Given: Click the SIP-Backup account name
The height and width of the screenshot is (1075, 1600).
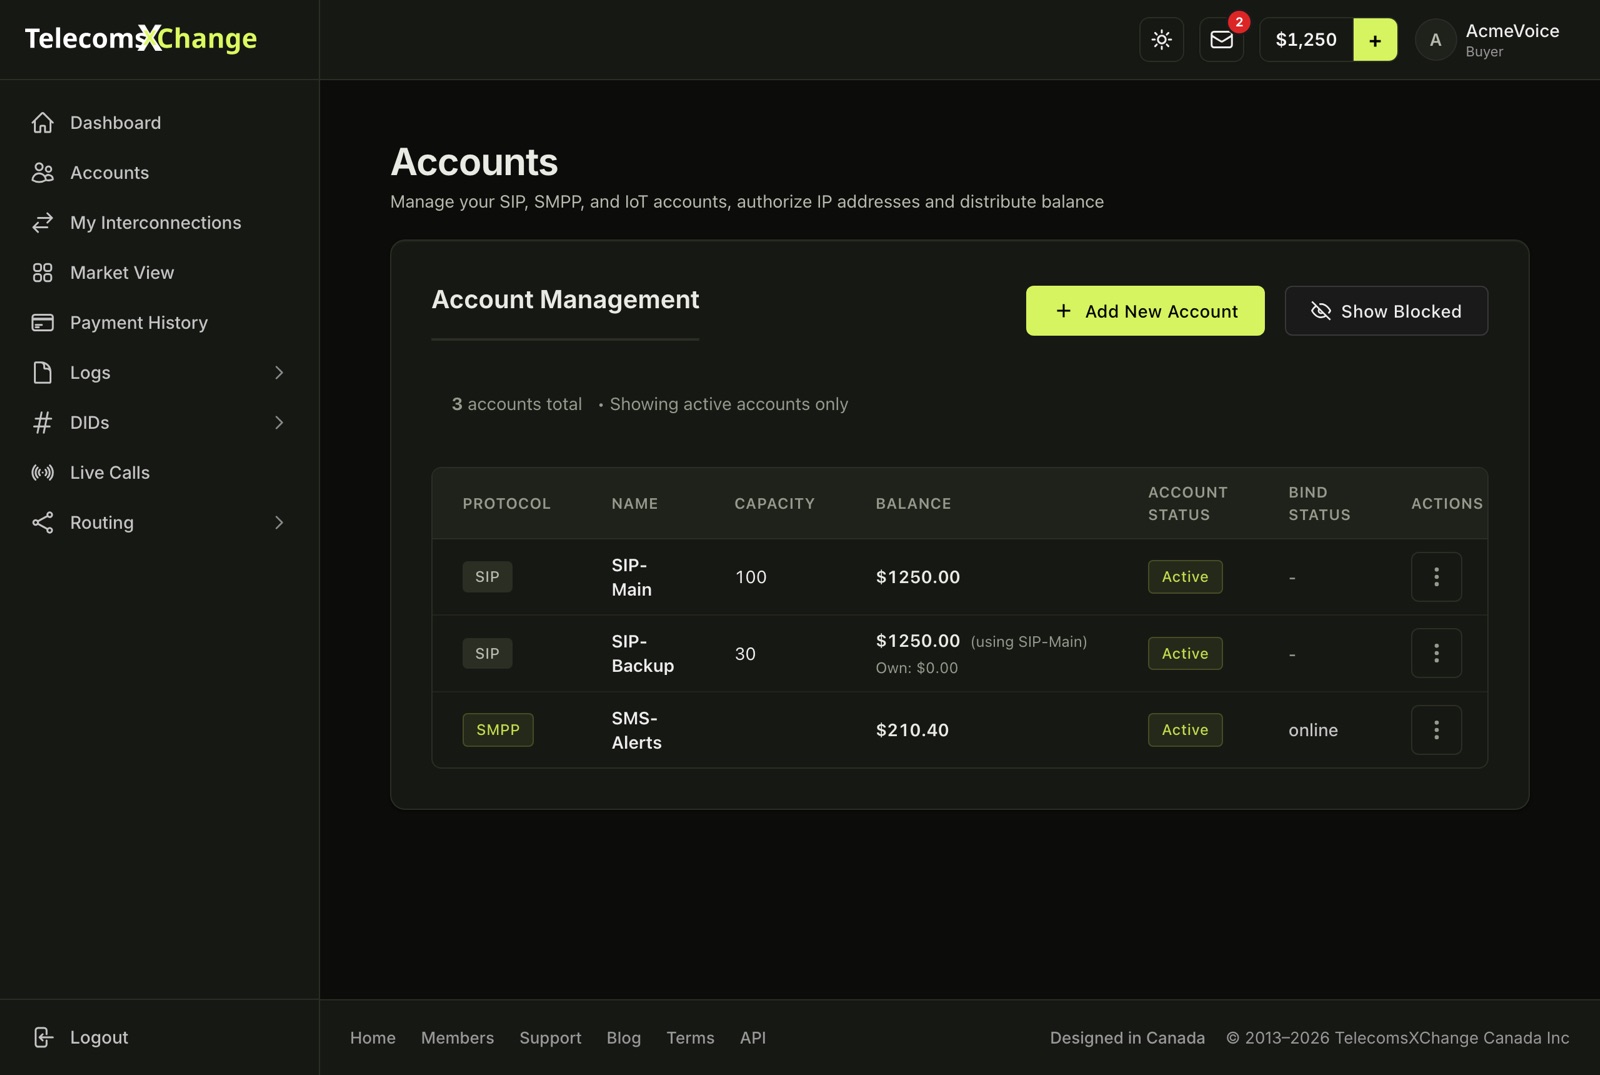Looking at the screenshot, I should point(642,653).
